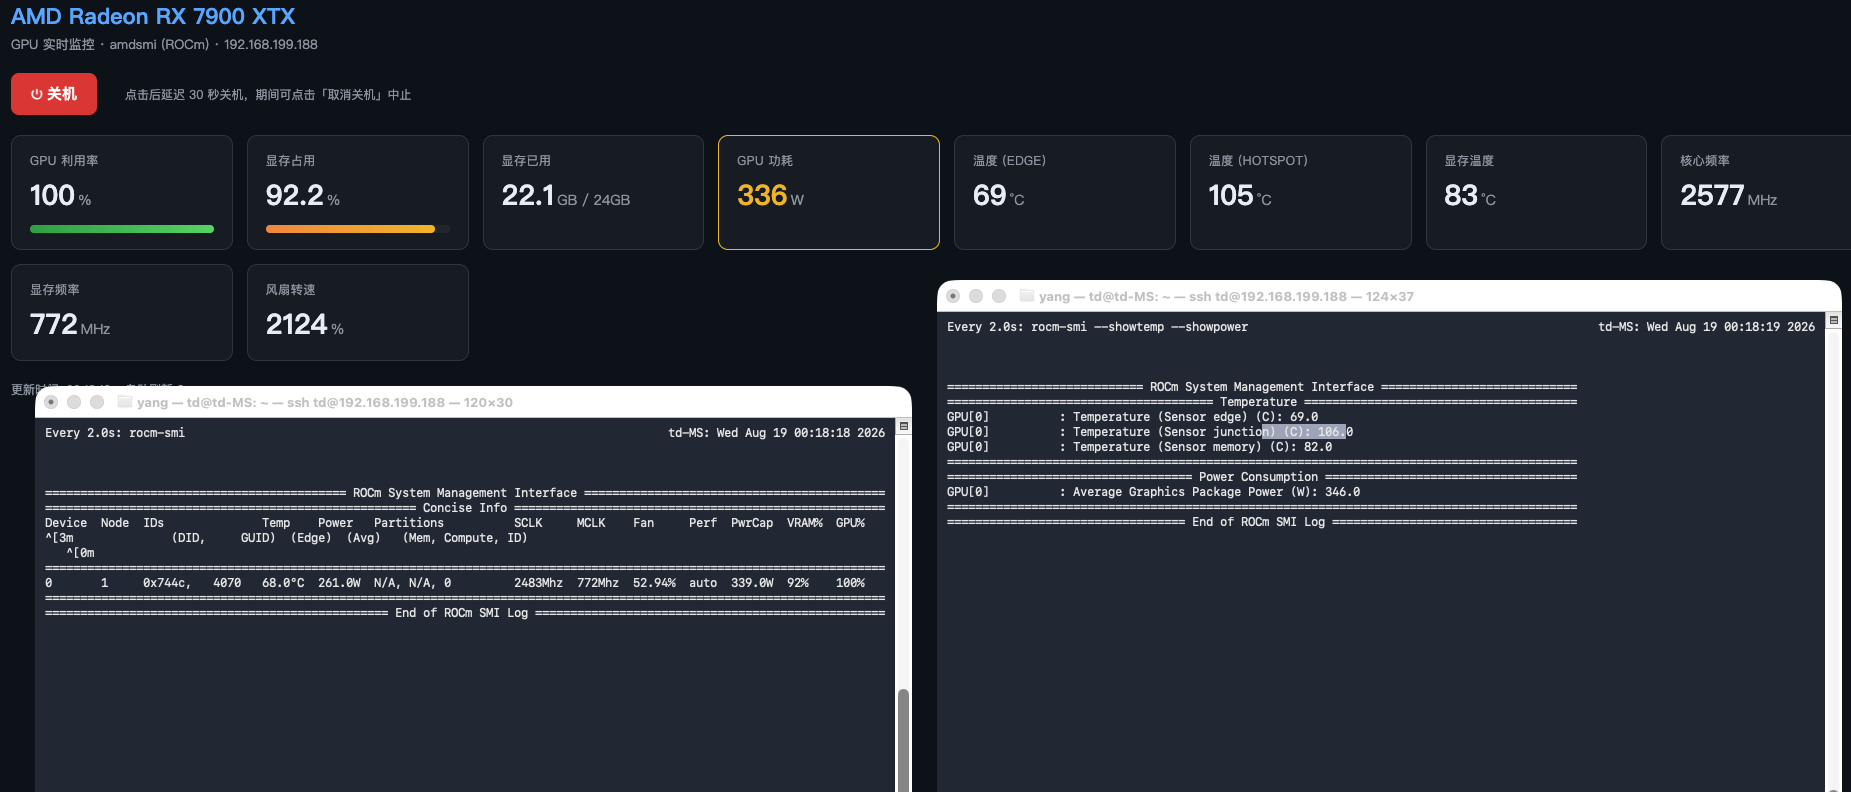The height and width of the screenshot is (792, 1851).
Task: Click the 339.0W PwrCap value
Action: (752, 583)
